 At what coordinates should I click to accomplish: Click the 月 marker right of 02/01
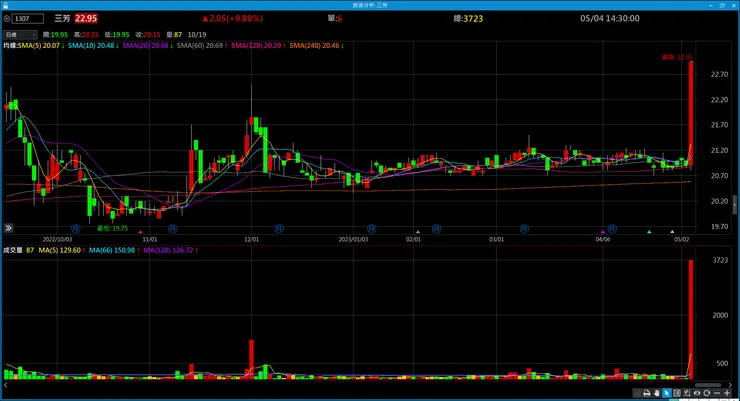pos(437,229)
